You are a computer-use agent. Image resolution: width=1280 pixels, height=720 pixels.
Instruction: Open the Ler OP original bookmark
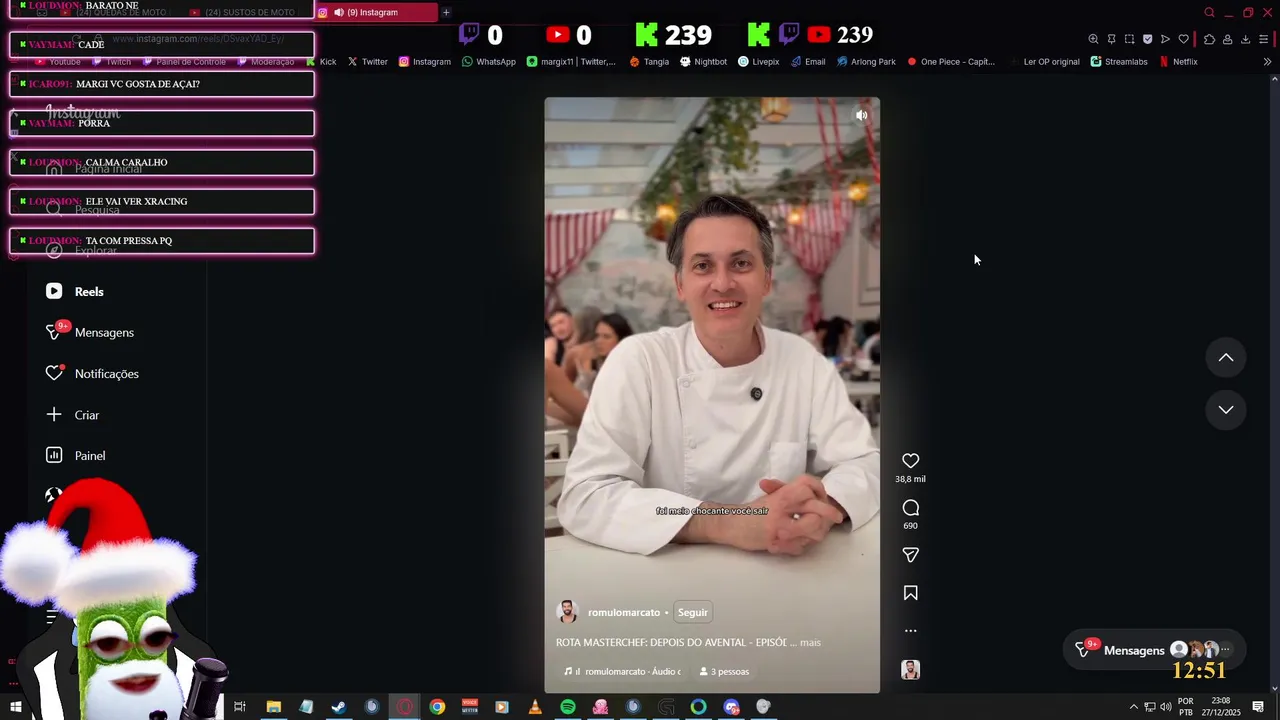(x=1044, y=61)
